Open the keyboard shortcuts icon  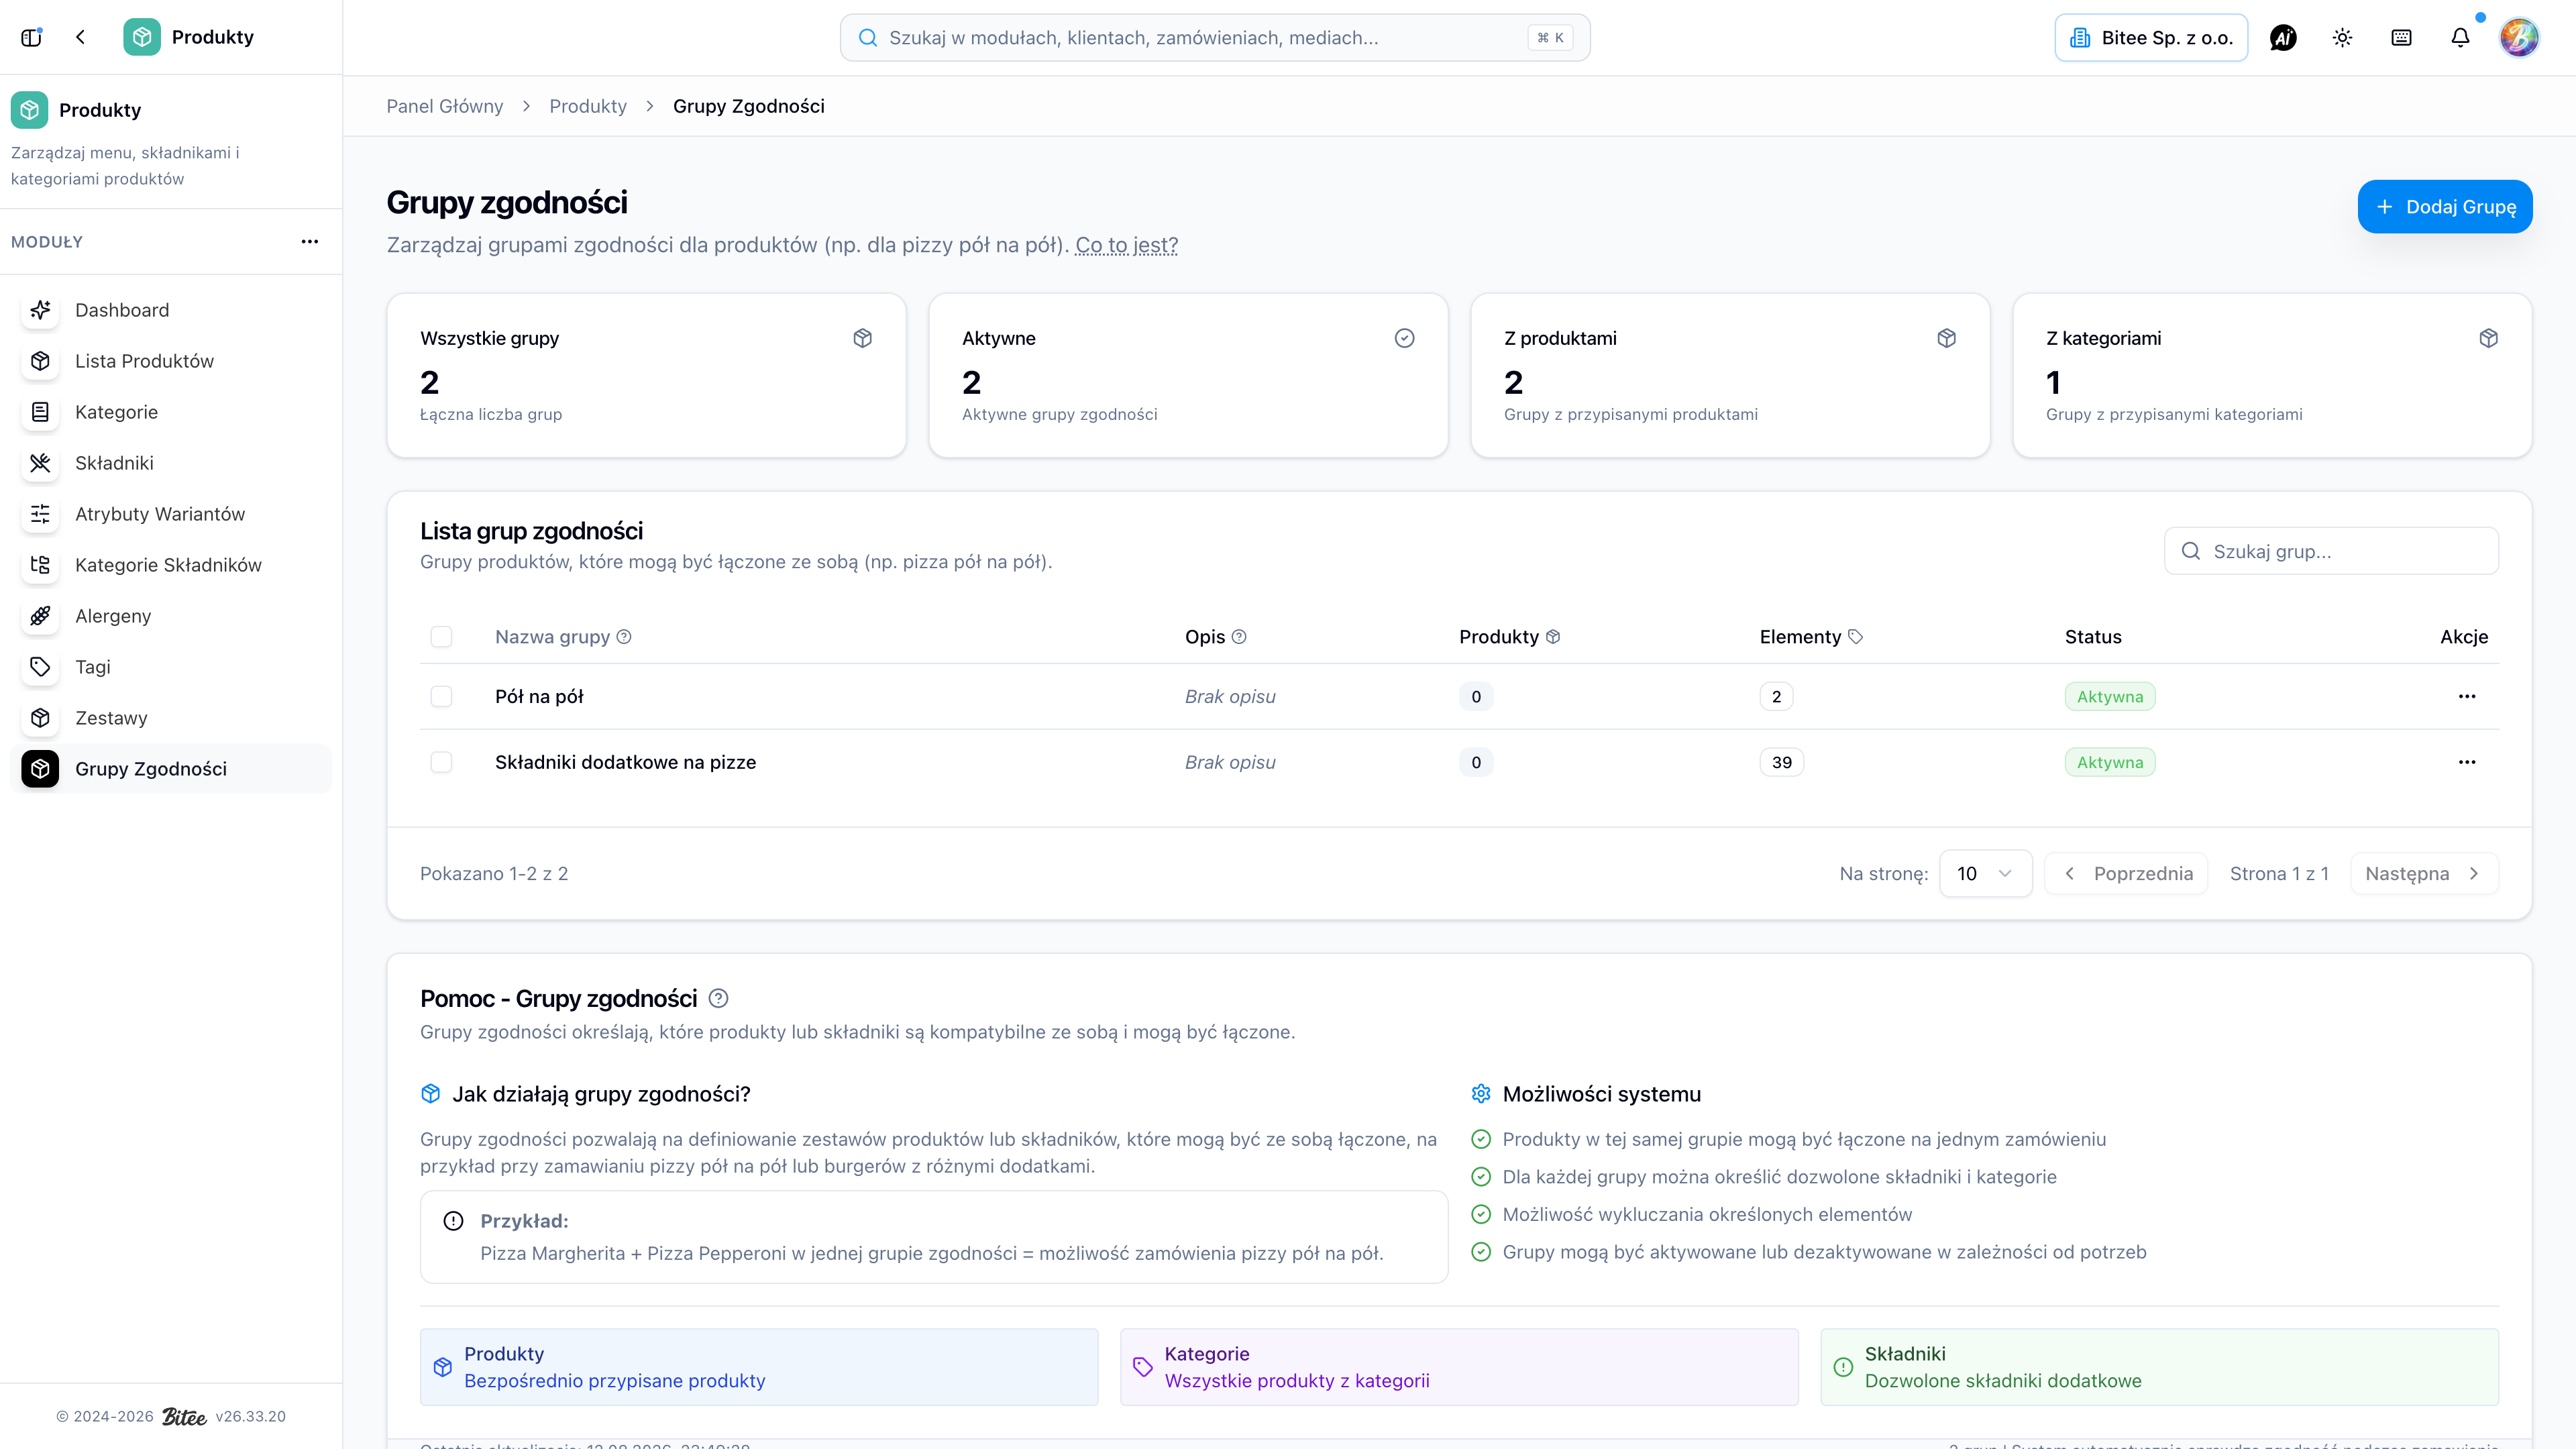point(2401,38)
